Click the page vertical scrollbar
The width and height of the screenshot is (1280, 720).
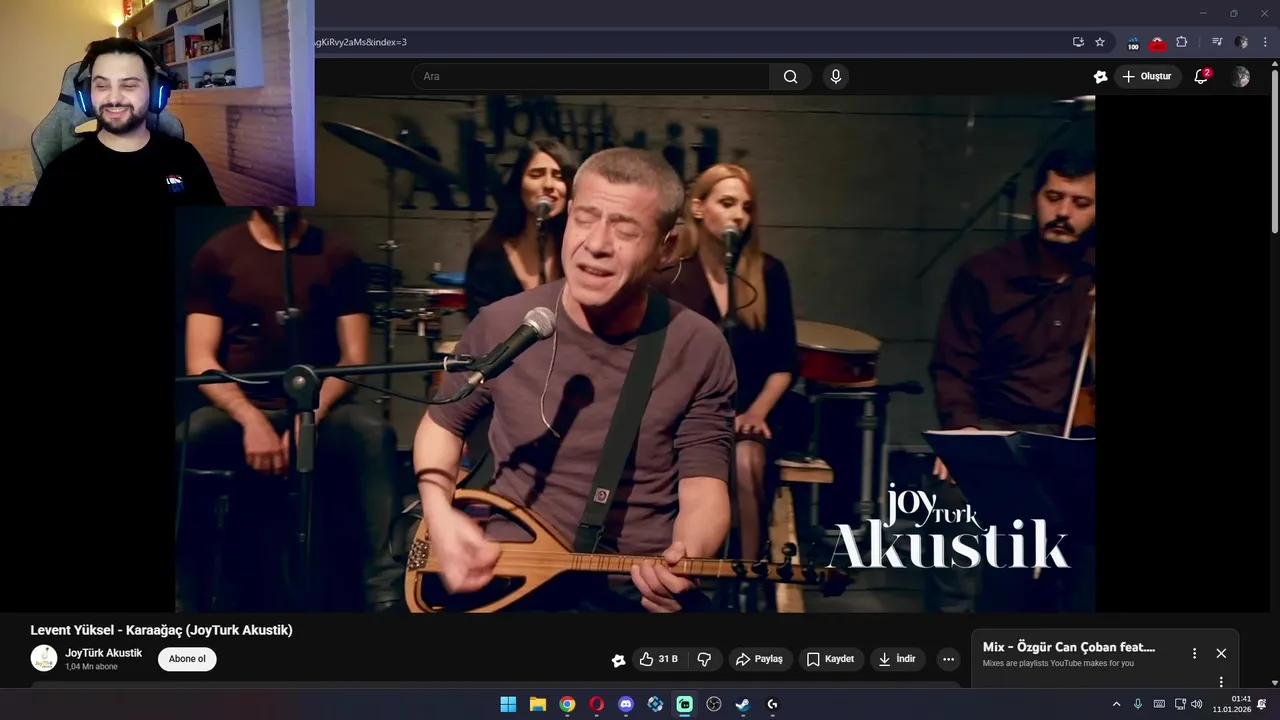pos(1274,150)
